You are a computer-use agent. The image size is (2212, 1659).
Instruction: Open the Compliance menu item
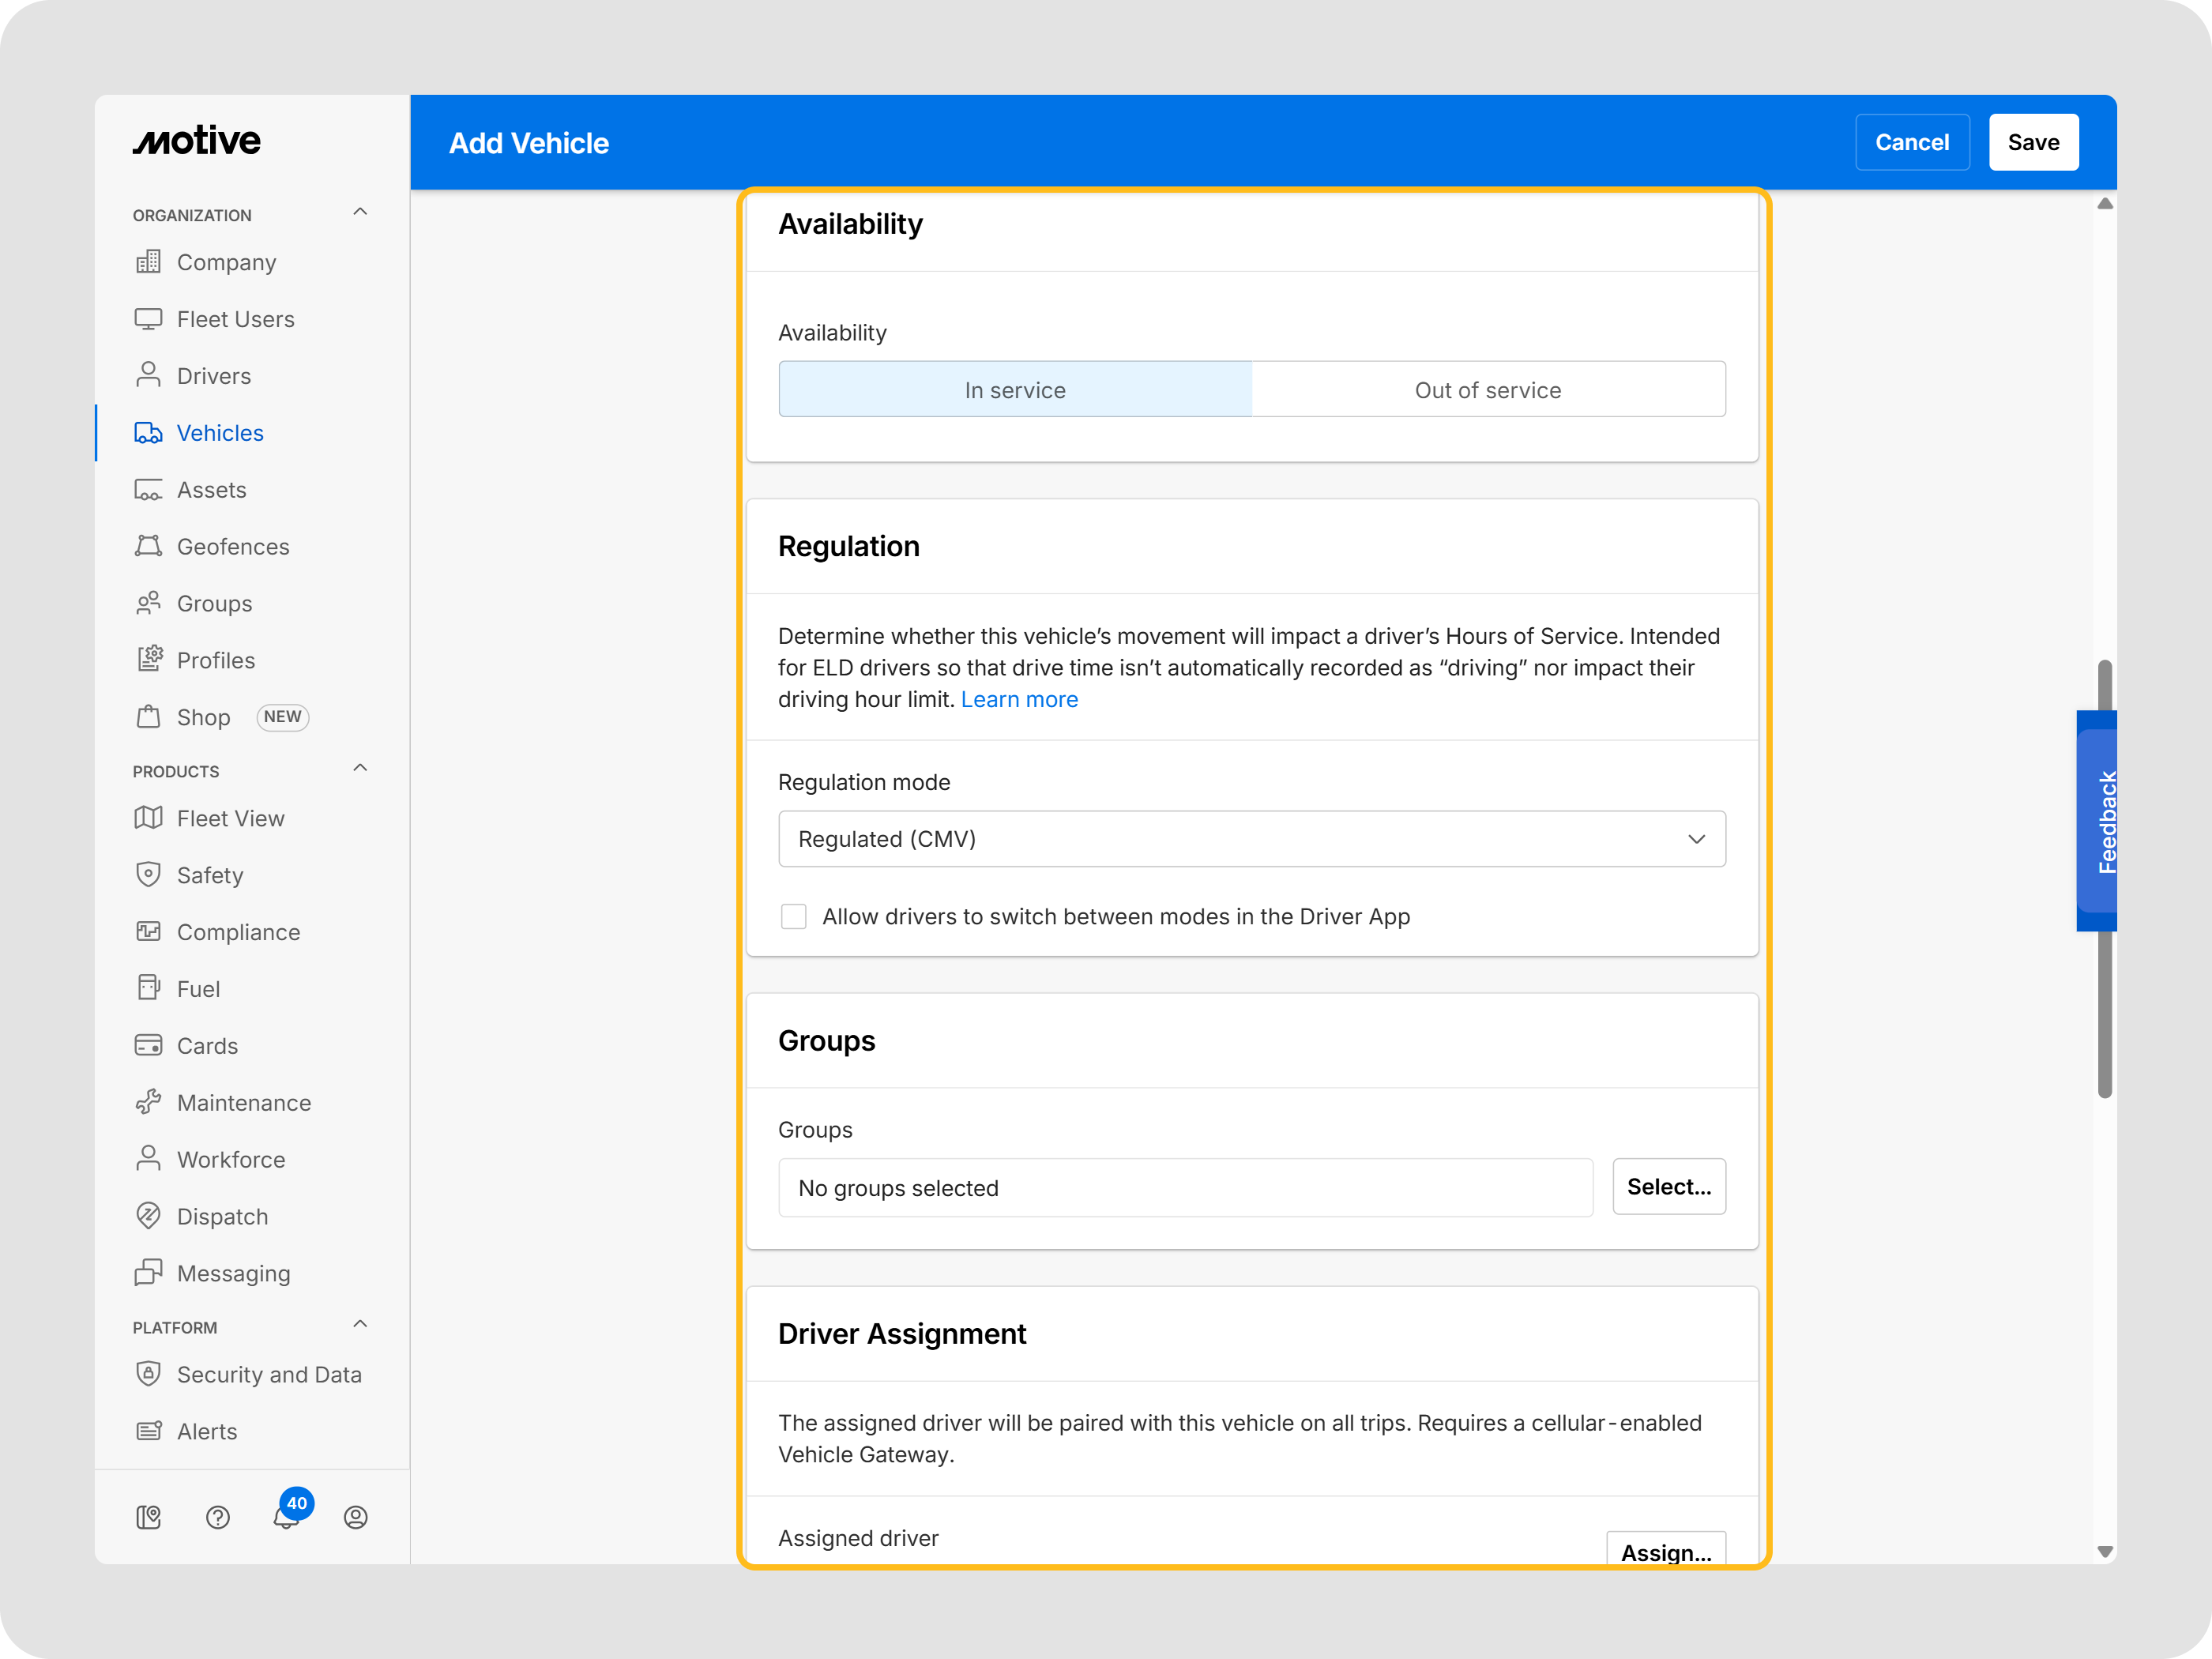click(x=238, y=932)
